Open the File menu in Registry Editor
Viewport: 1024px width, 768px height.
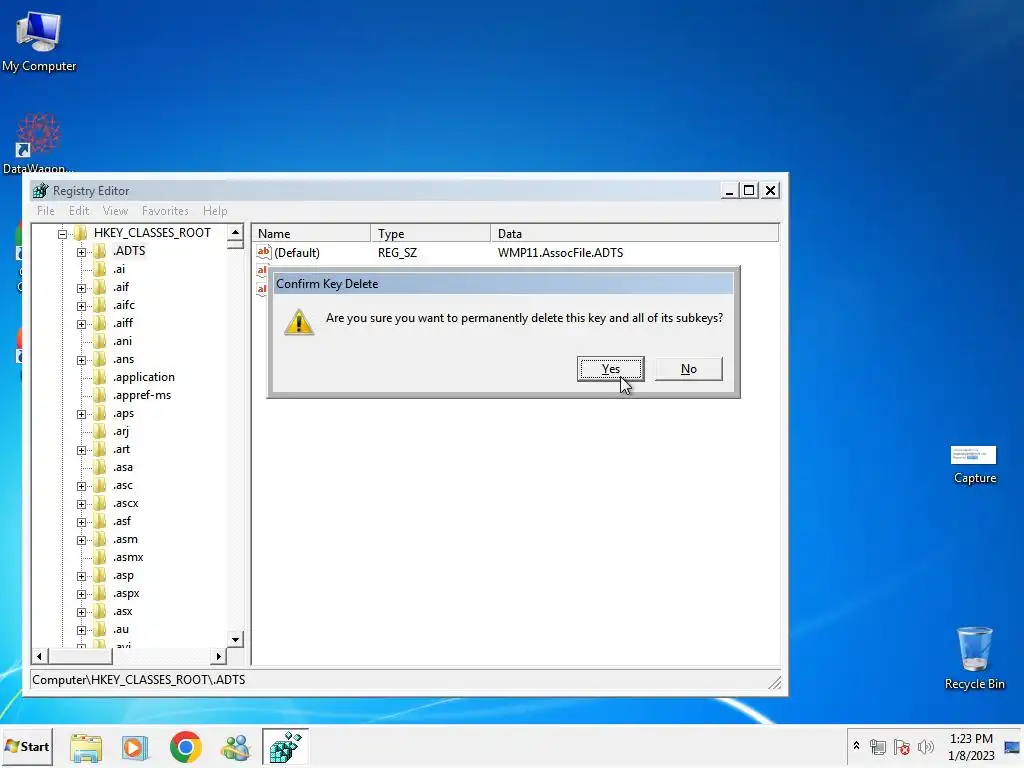pos(46,211)
